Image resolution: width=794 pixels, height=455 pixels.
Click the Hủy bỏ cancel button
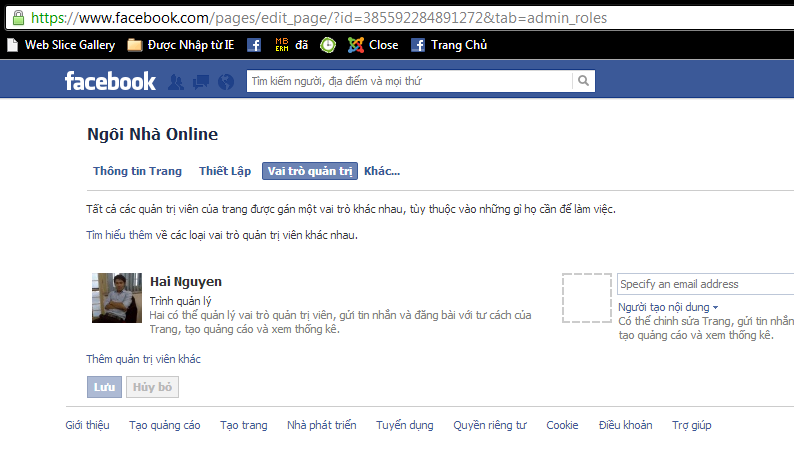(x=152, y=387)
